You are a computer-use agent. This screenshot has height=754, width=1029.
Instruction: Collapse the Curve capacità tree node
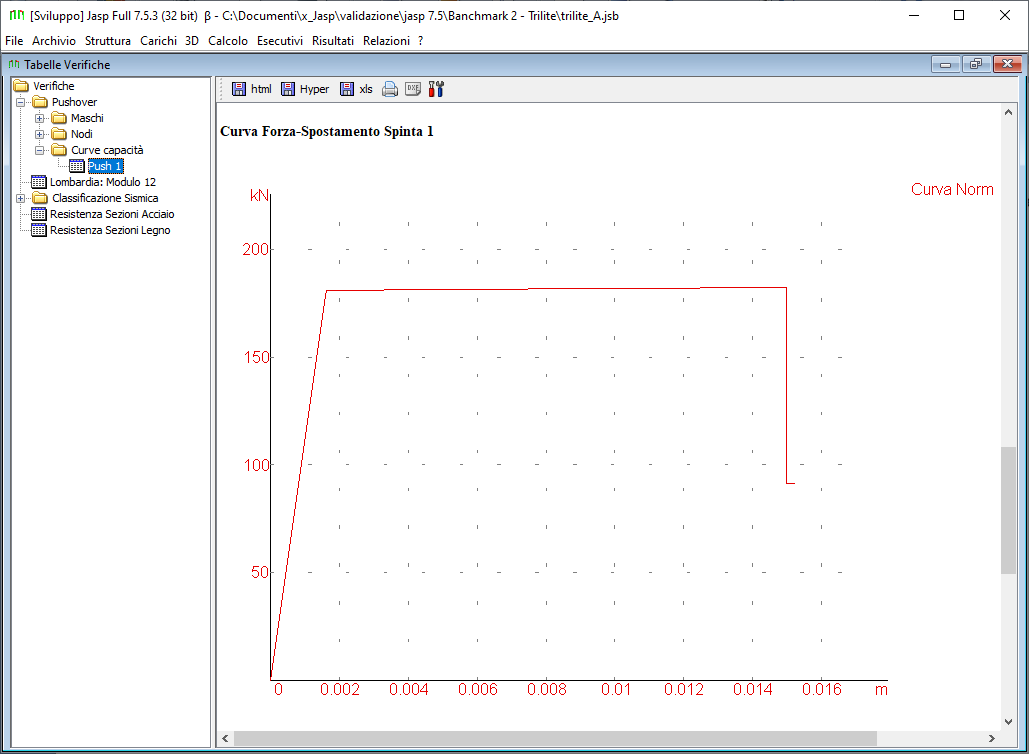coord(39,150)
